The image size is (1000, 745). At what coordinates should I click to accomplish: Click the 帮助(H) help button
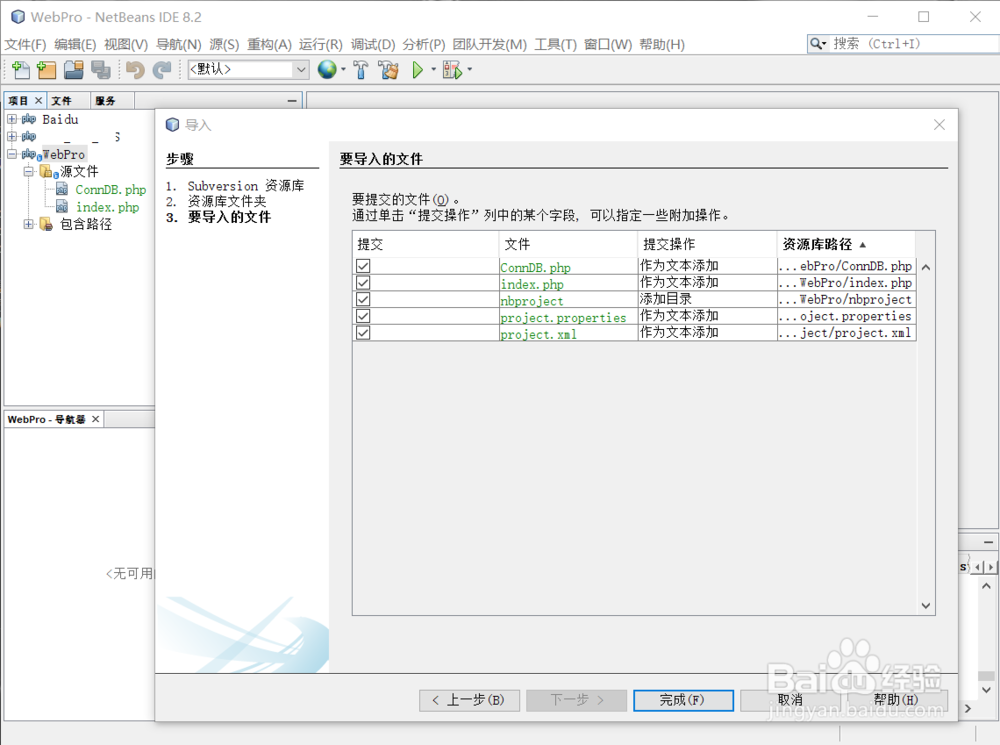point(896,700)
